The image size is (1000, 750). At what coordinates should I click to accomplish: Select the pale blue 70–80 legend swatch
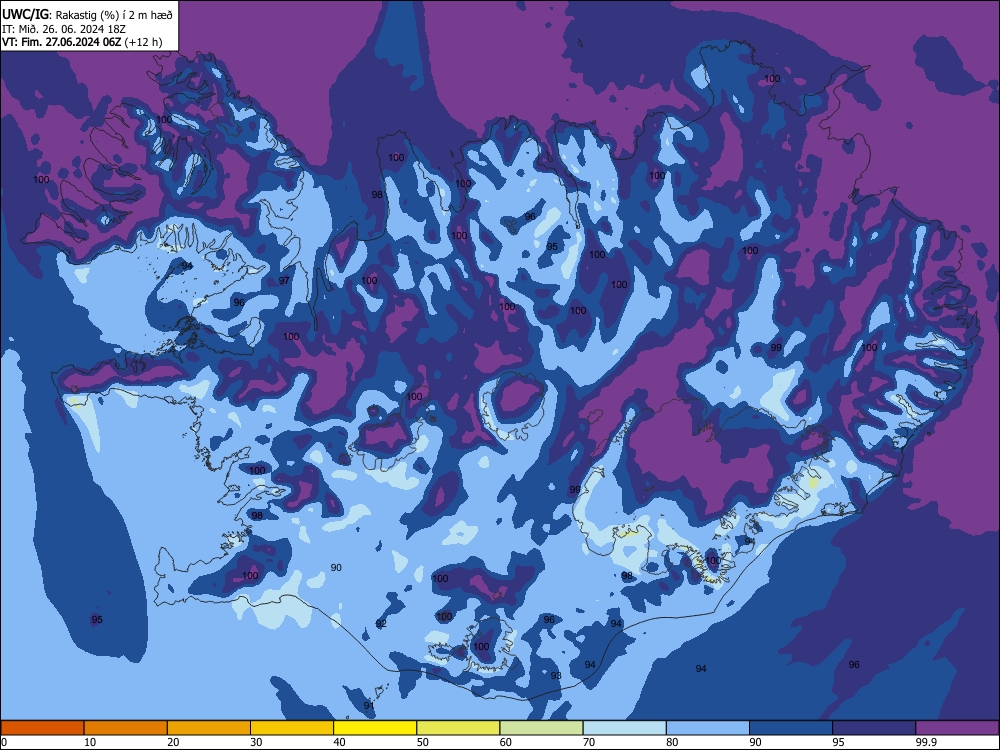coord(625,728)
